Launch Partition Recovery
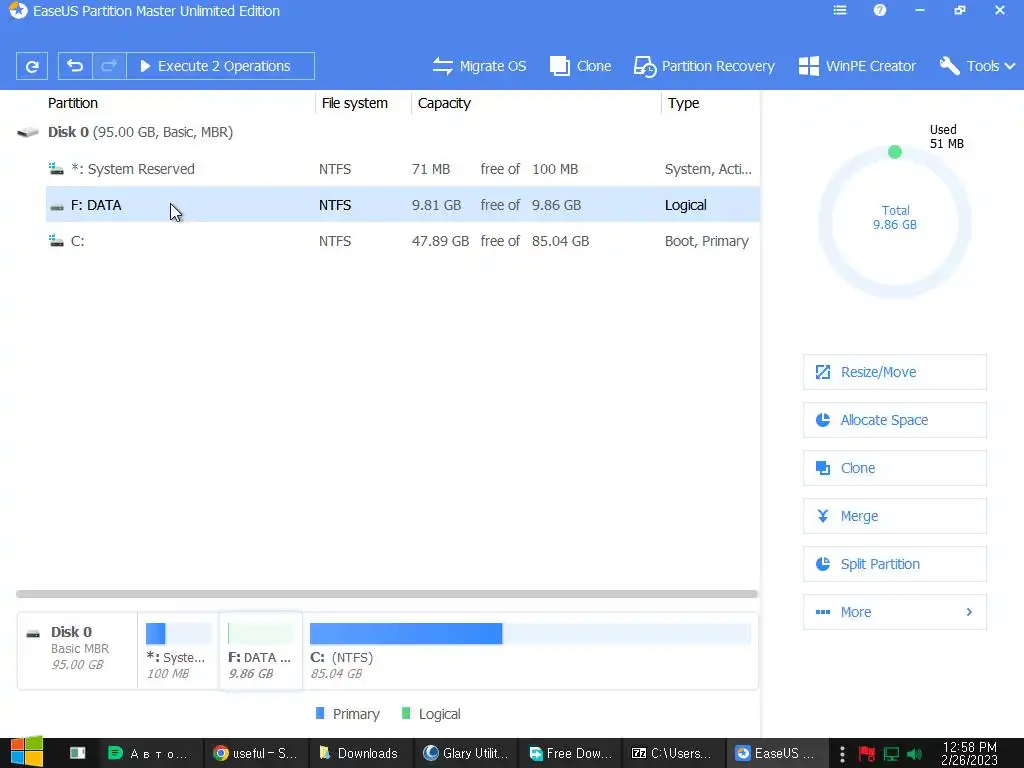Screen dimensions: 1024x768 point(704,66)
